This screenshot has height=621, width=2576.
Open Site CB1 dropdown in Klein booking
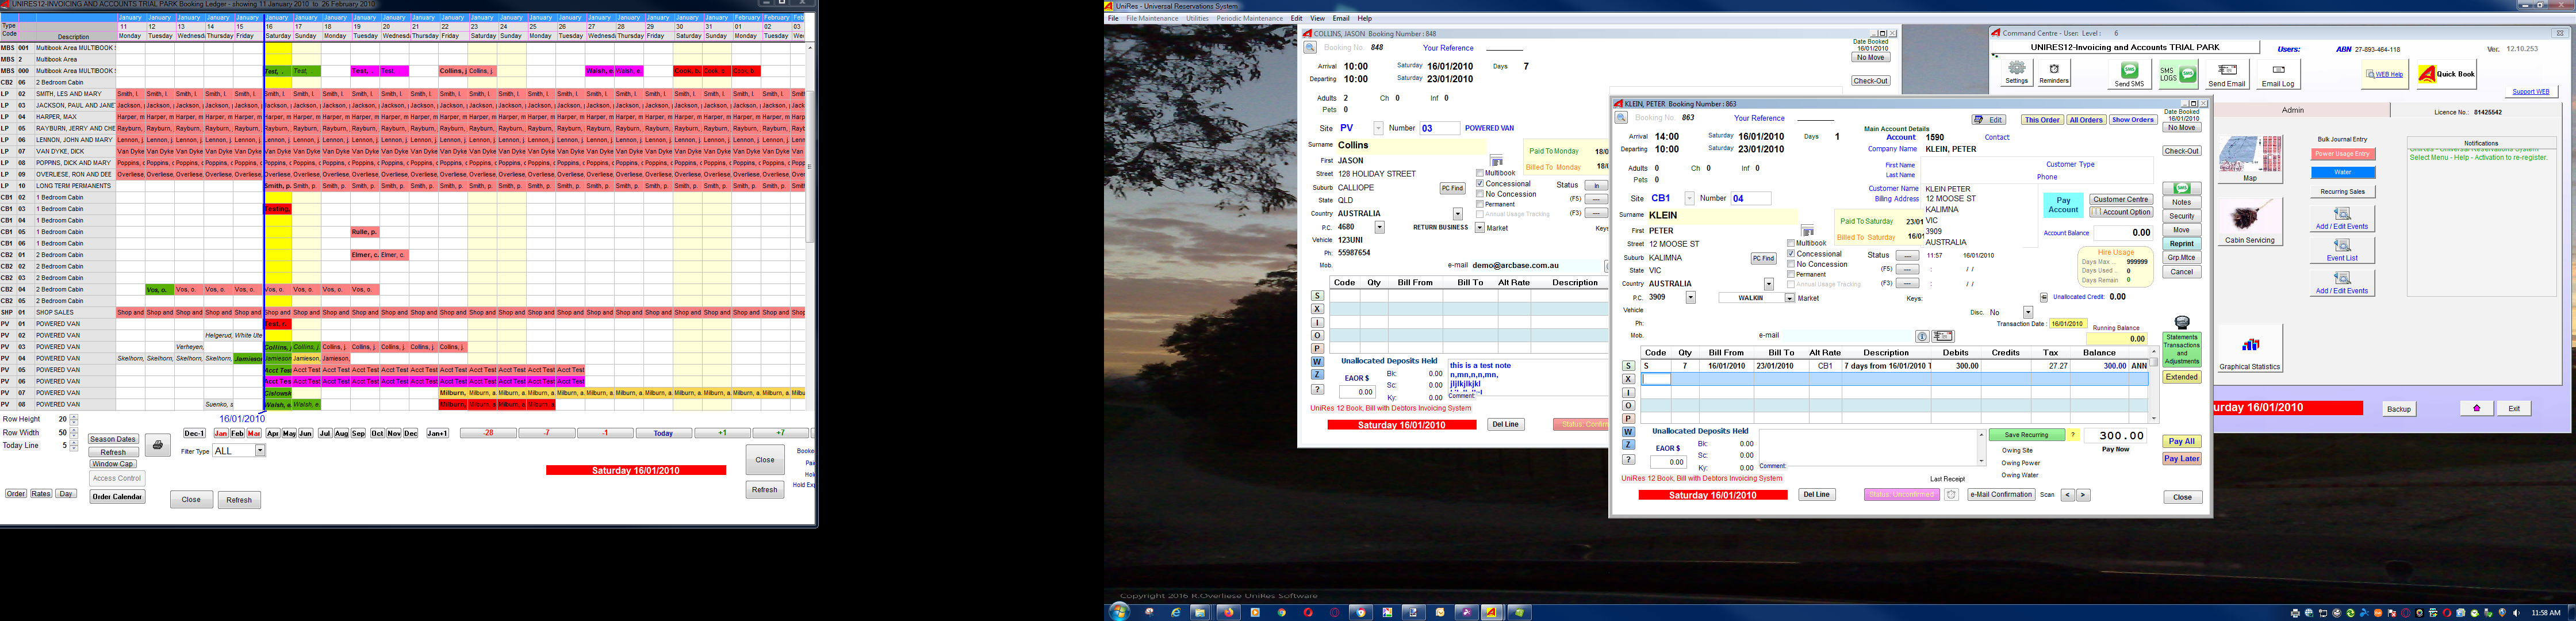tap(1689, 198)
